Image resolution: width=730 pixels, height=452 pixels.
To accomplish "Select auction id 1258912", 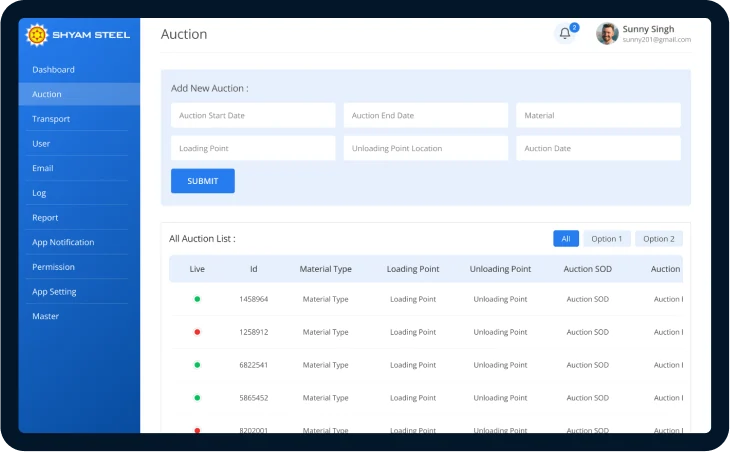I will pyautogui.click(x=254, y=332).
